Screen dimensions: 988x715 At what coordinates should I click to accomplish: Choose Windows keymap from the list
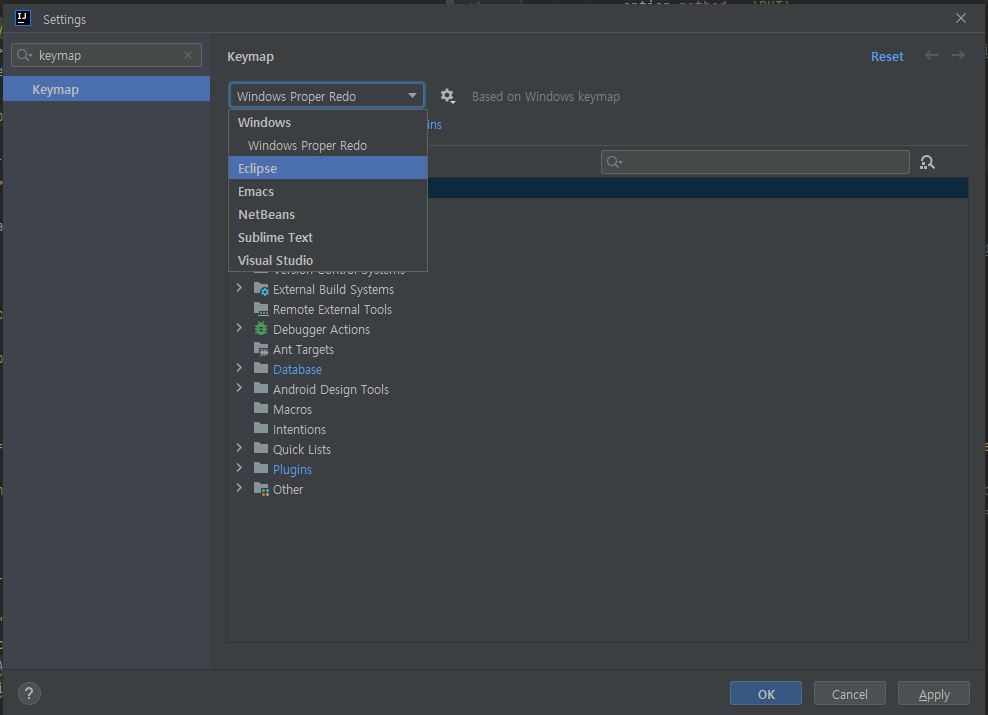(x=328, y=122)
